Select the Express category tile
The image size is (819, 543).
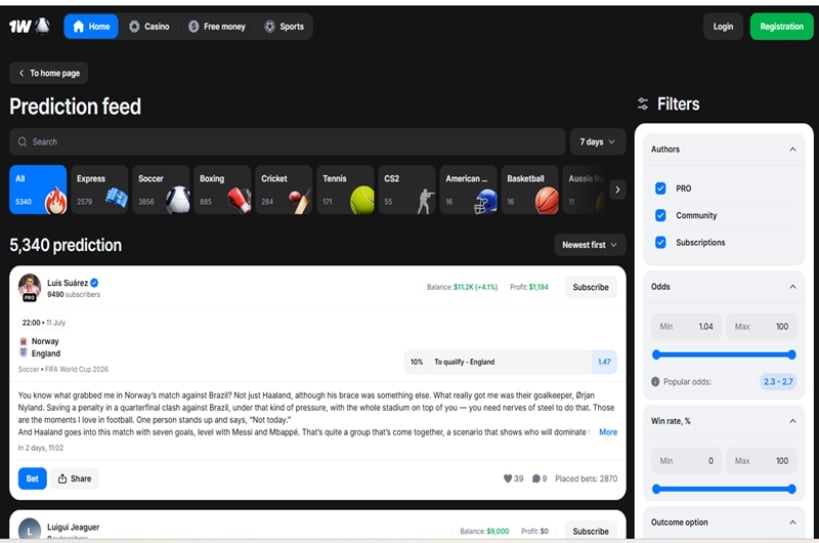pos(99,190)
